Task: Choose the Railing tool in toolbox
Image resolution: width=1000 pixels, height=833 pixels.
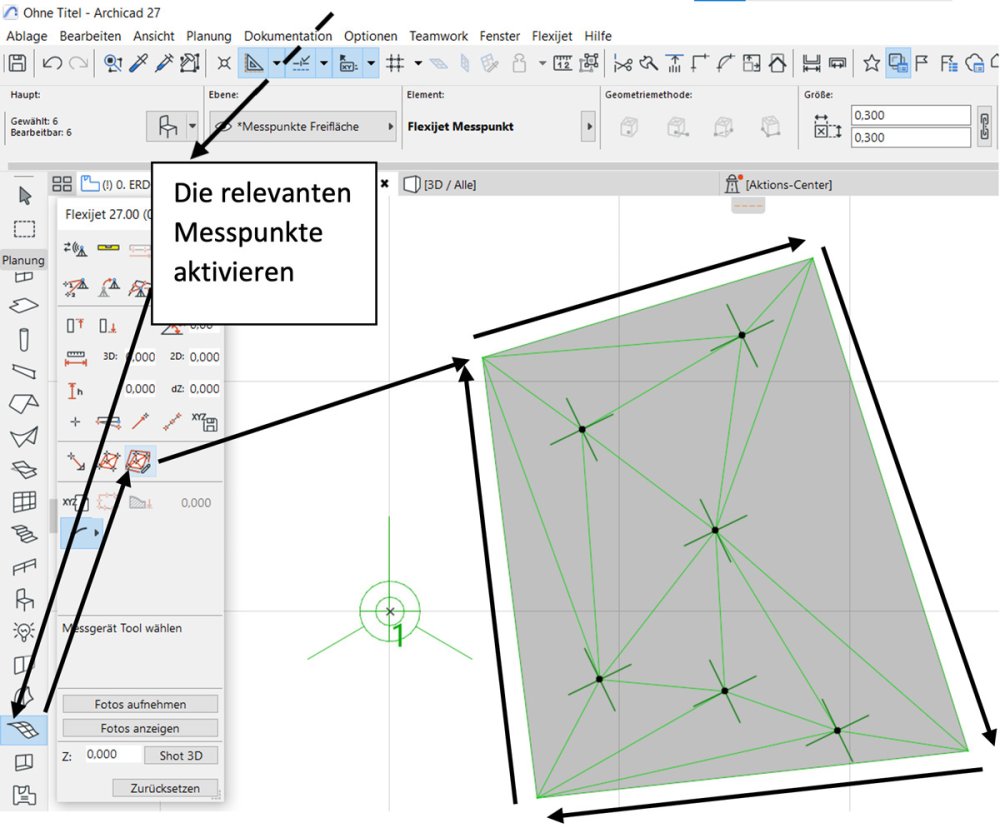Action: pyautogui.click(x=24, y=566)
